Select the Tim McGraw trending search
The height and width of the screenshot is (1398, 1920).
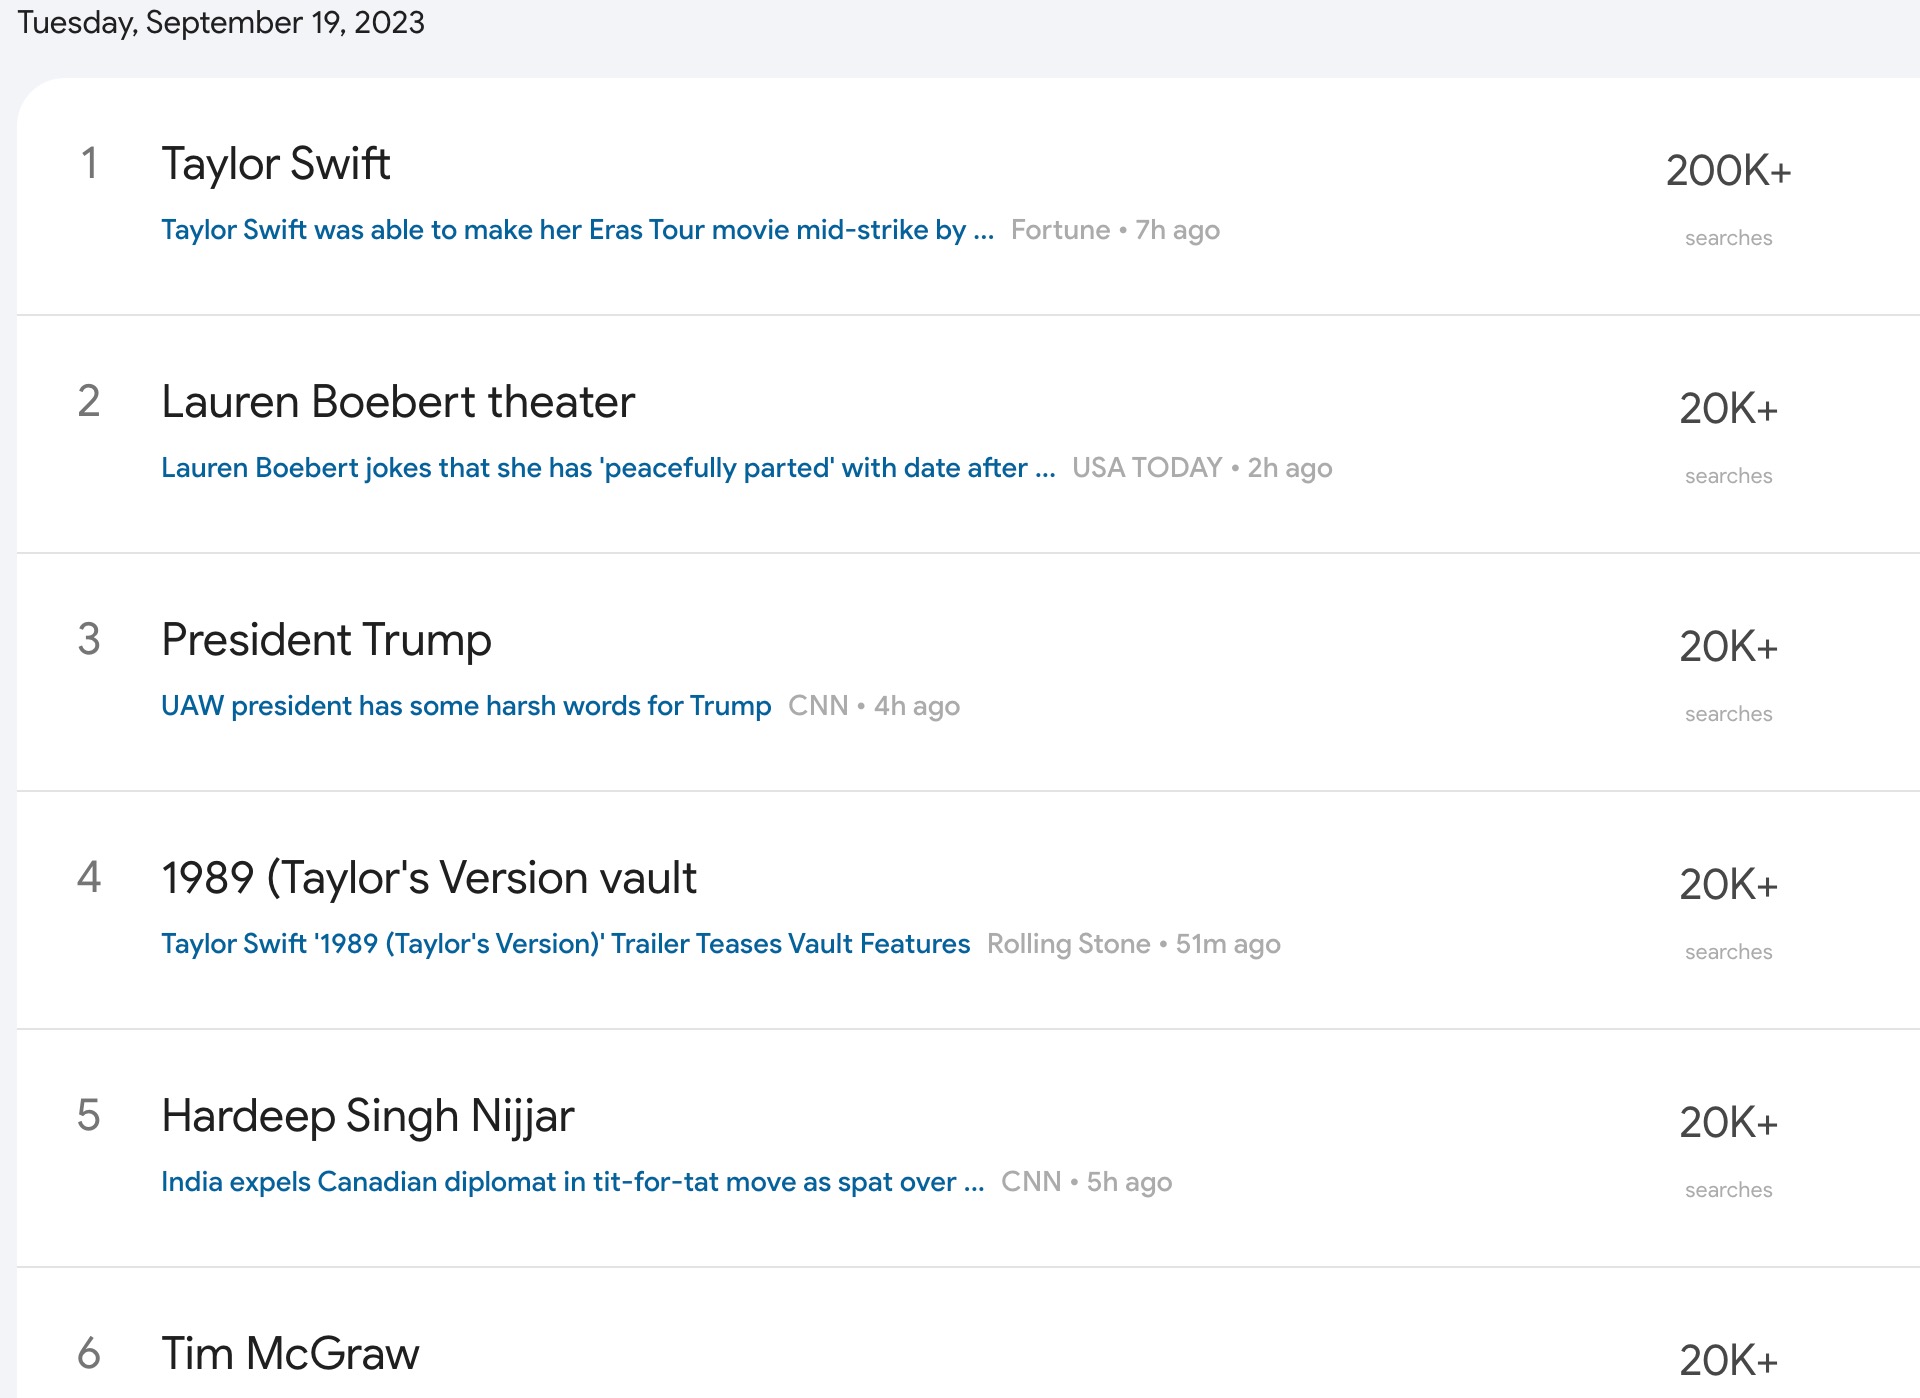click(290, 1354)
